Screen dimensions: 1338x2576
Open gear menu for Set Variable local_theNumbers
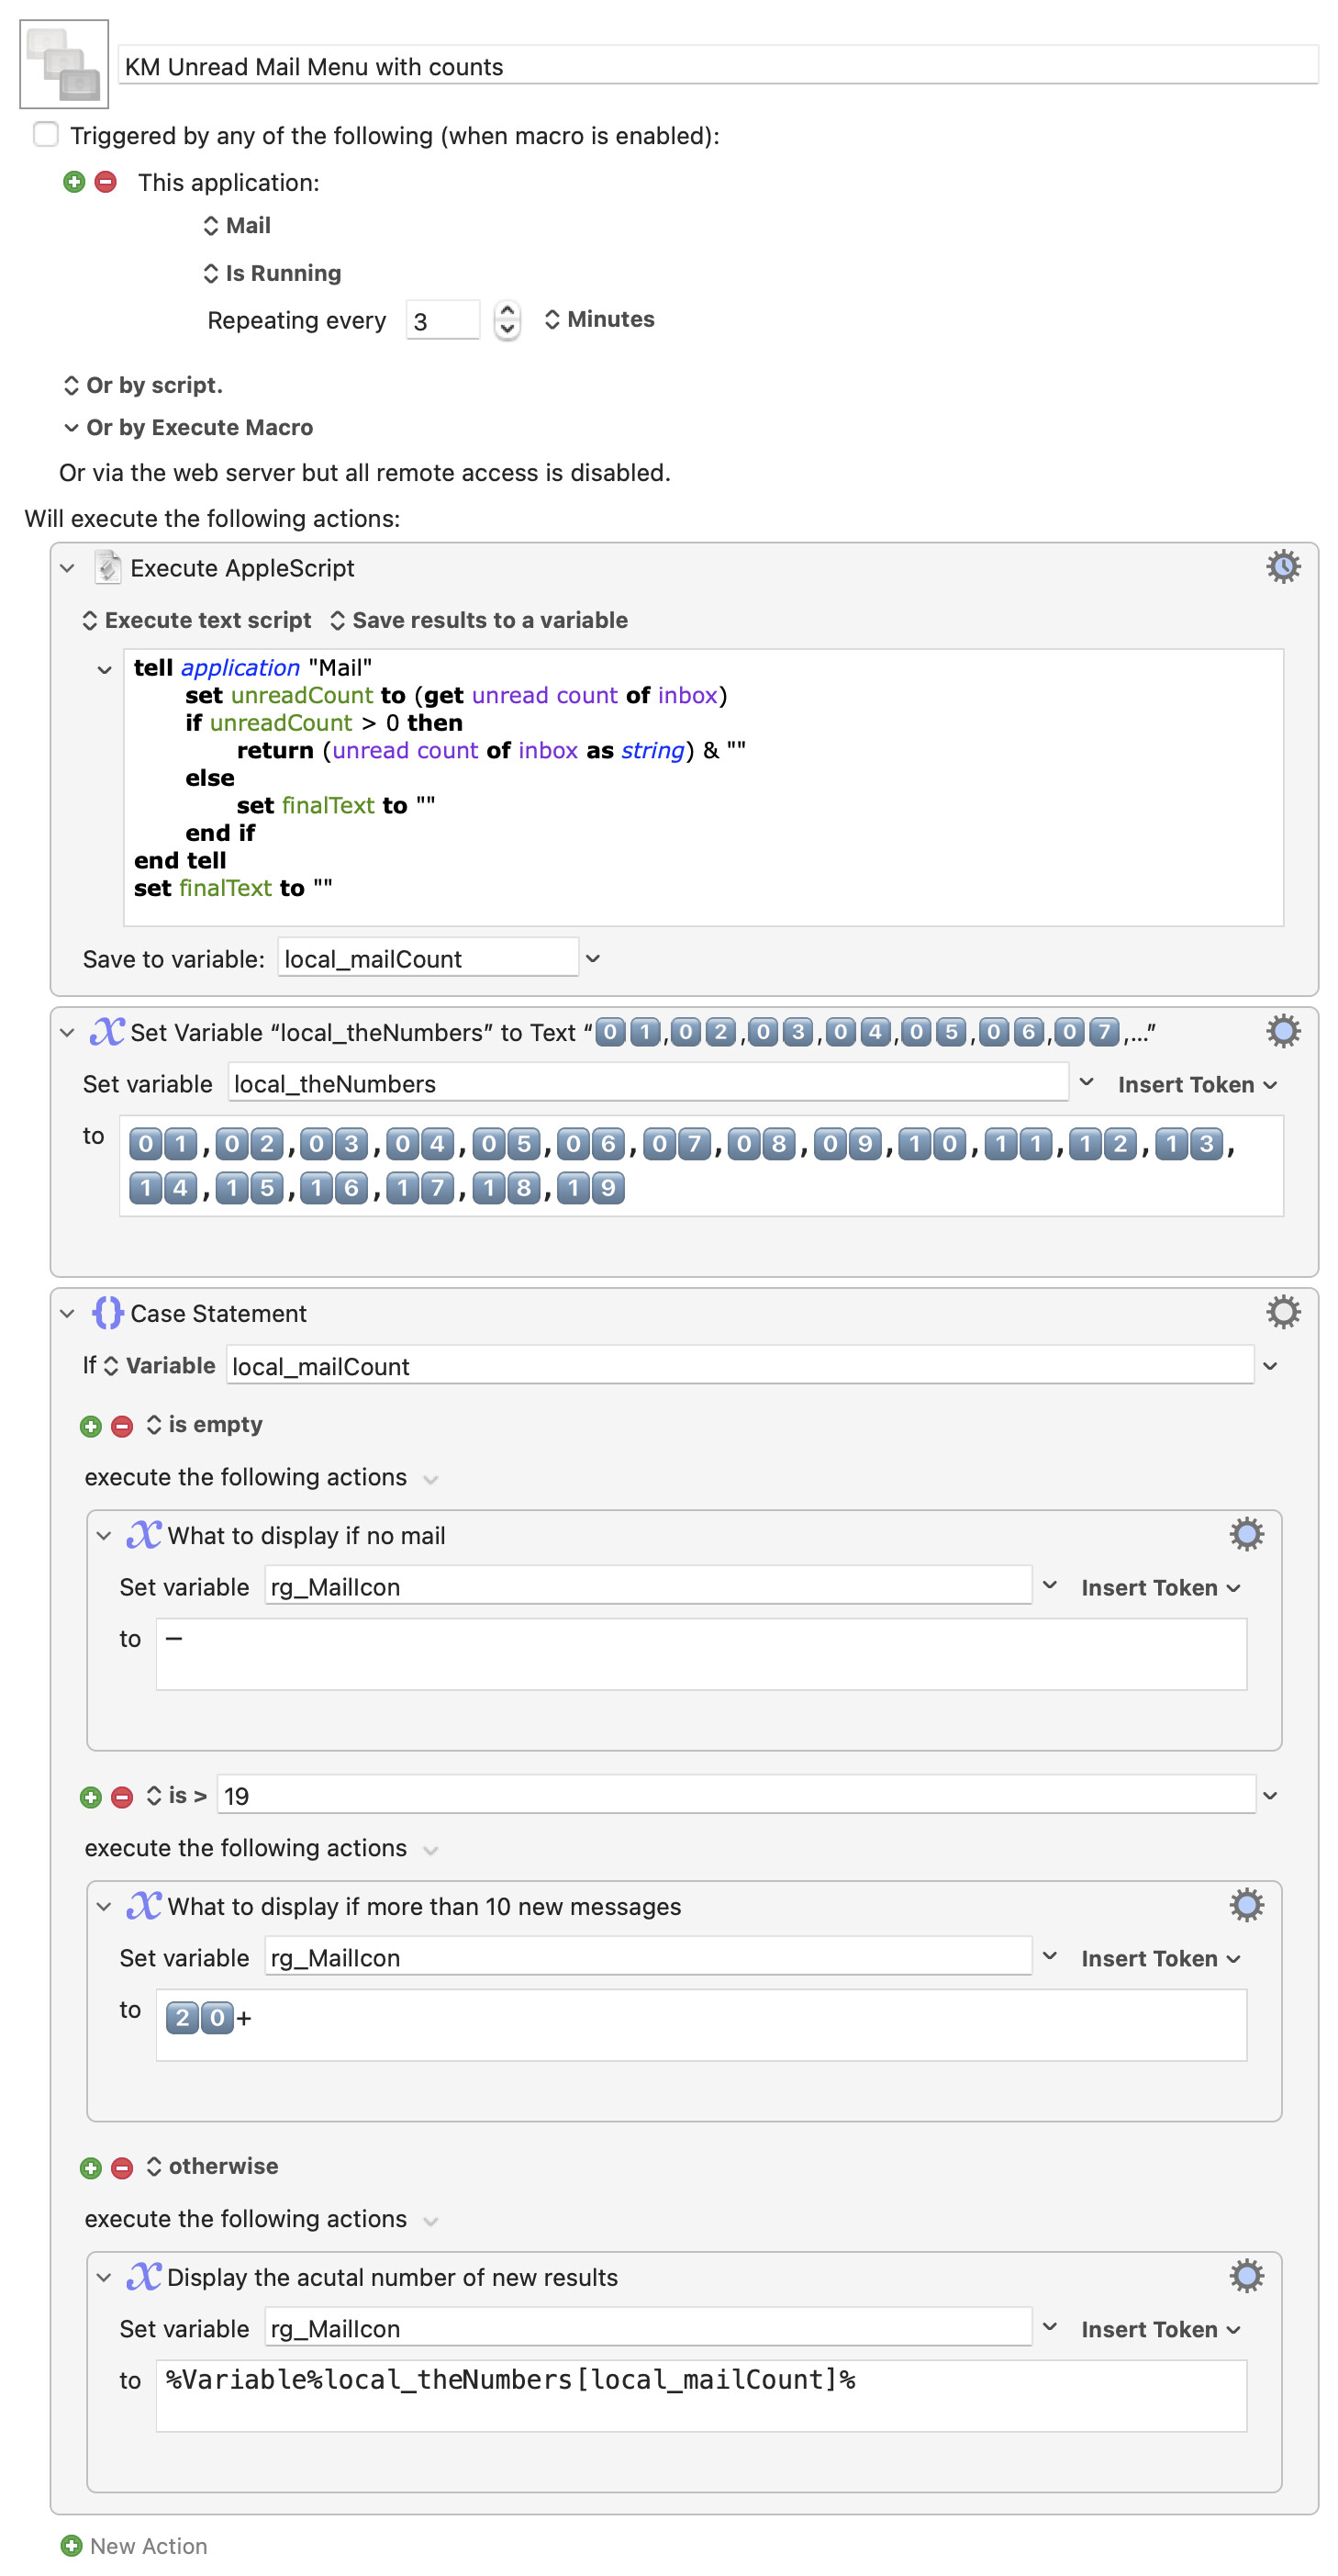pos(1283,1031)
